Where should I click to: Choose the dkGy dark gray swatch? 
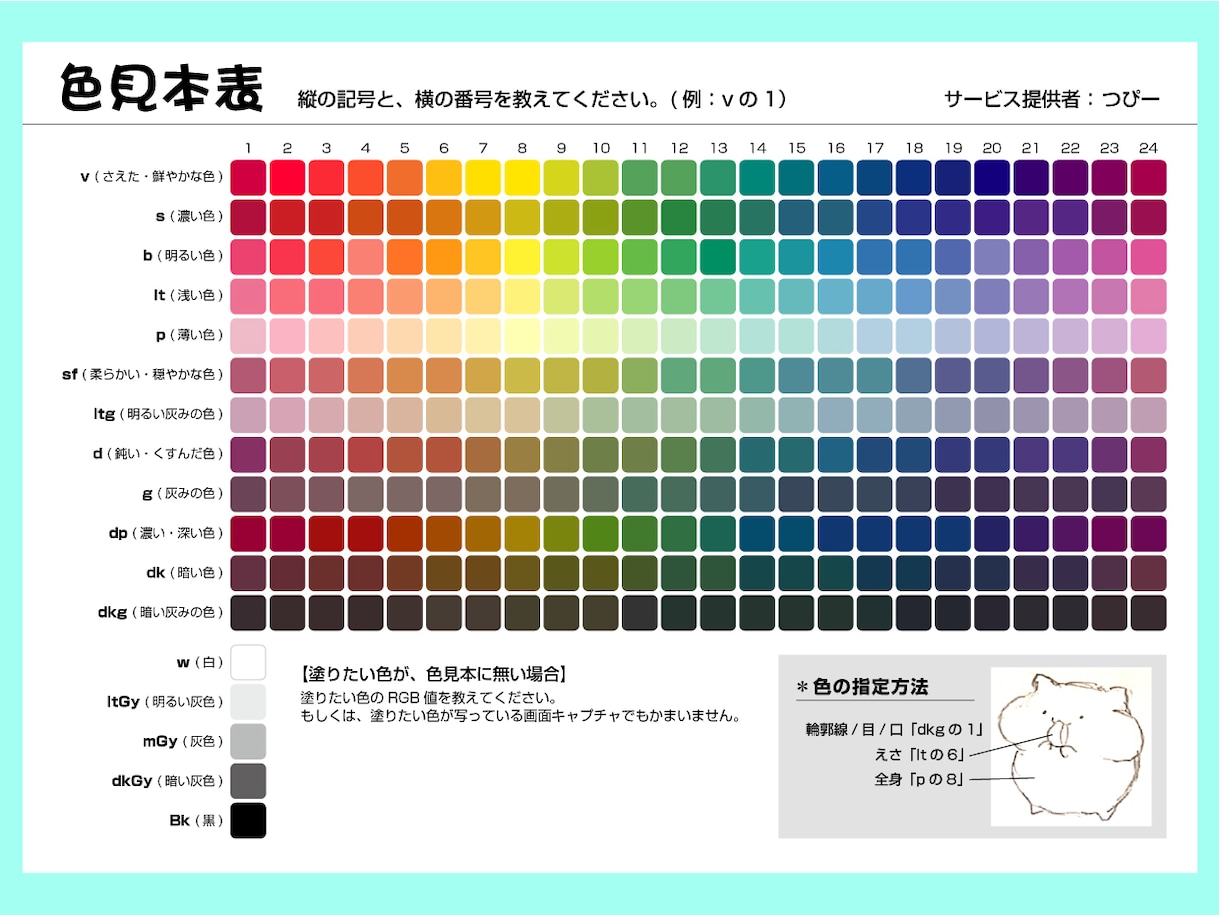(x=248, y=781)
